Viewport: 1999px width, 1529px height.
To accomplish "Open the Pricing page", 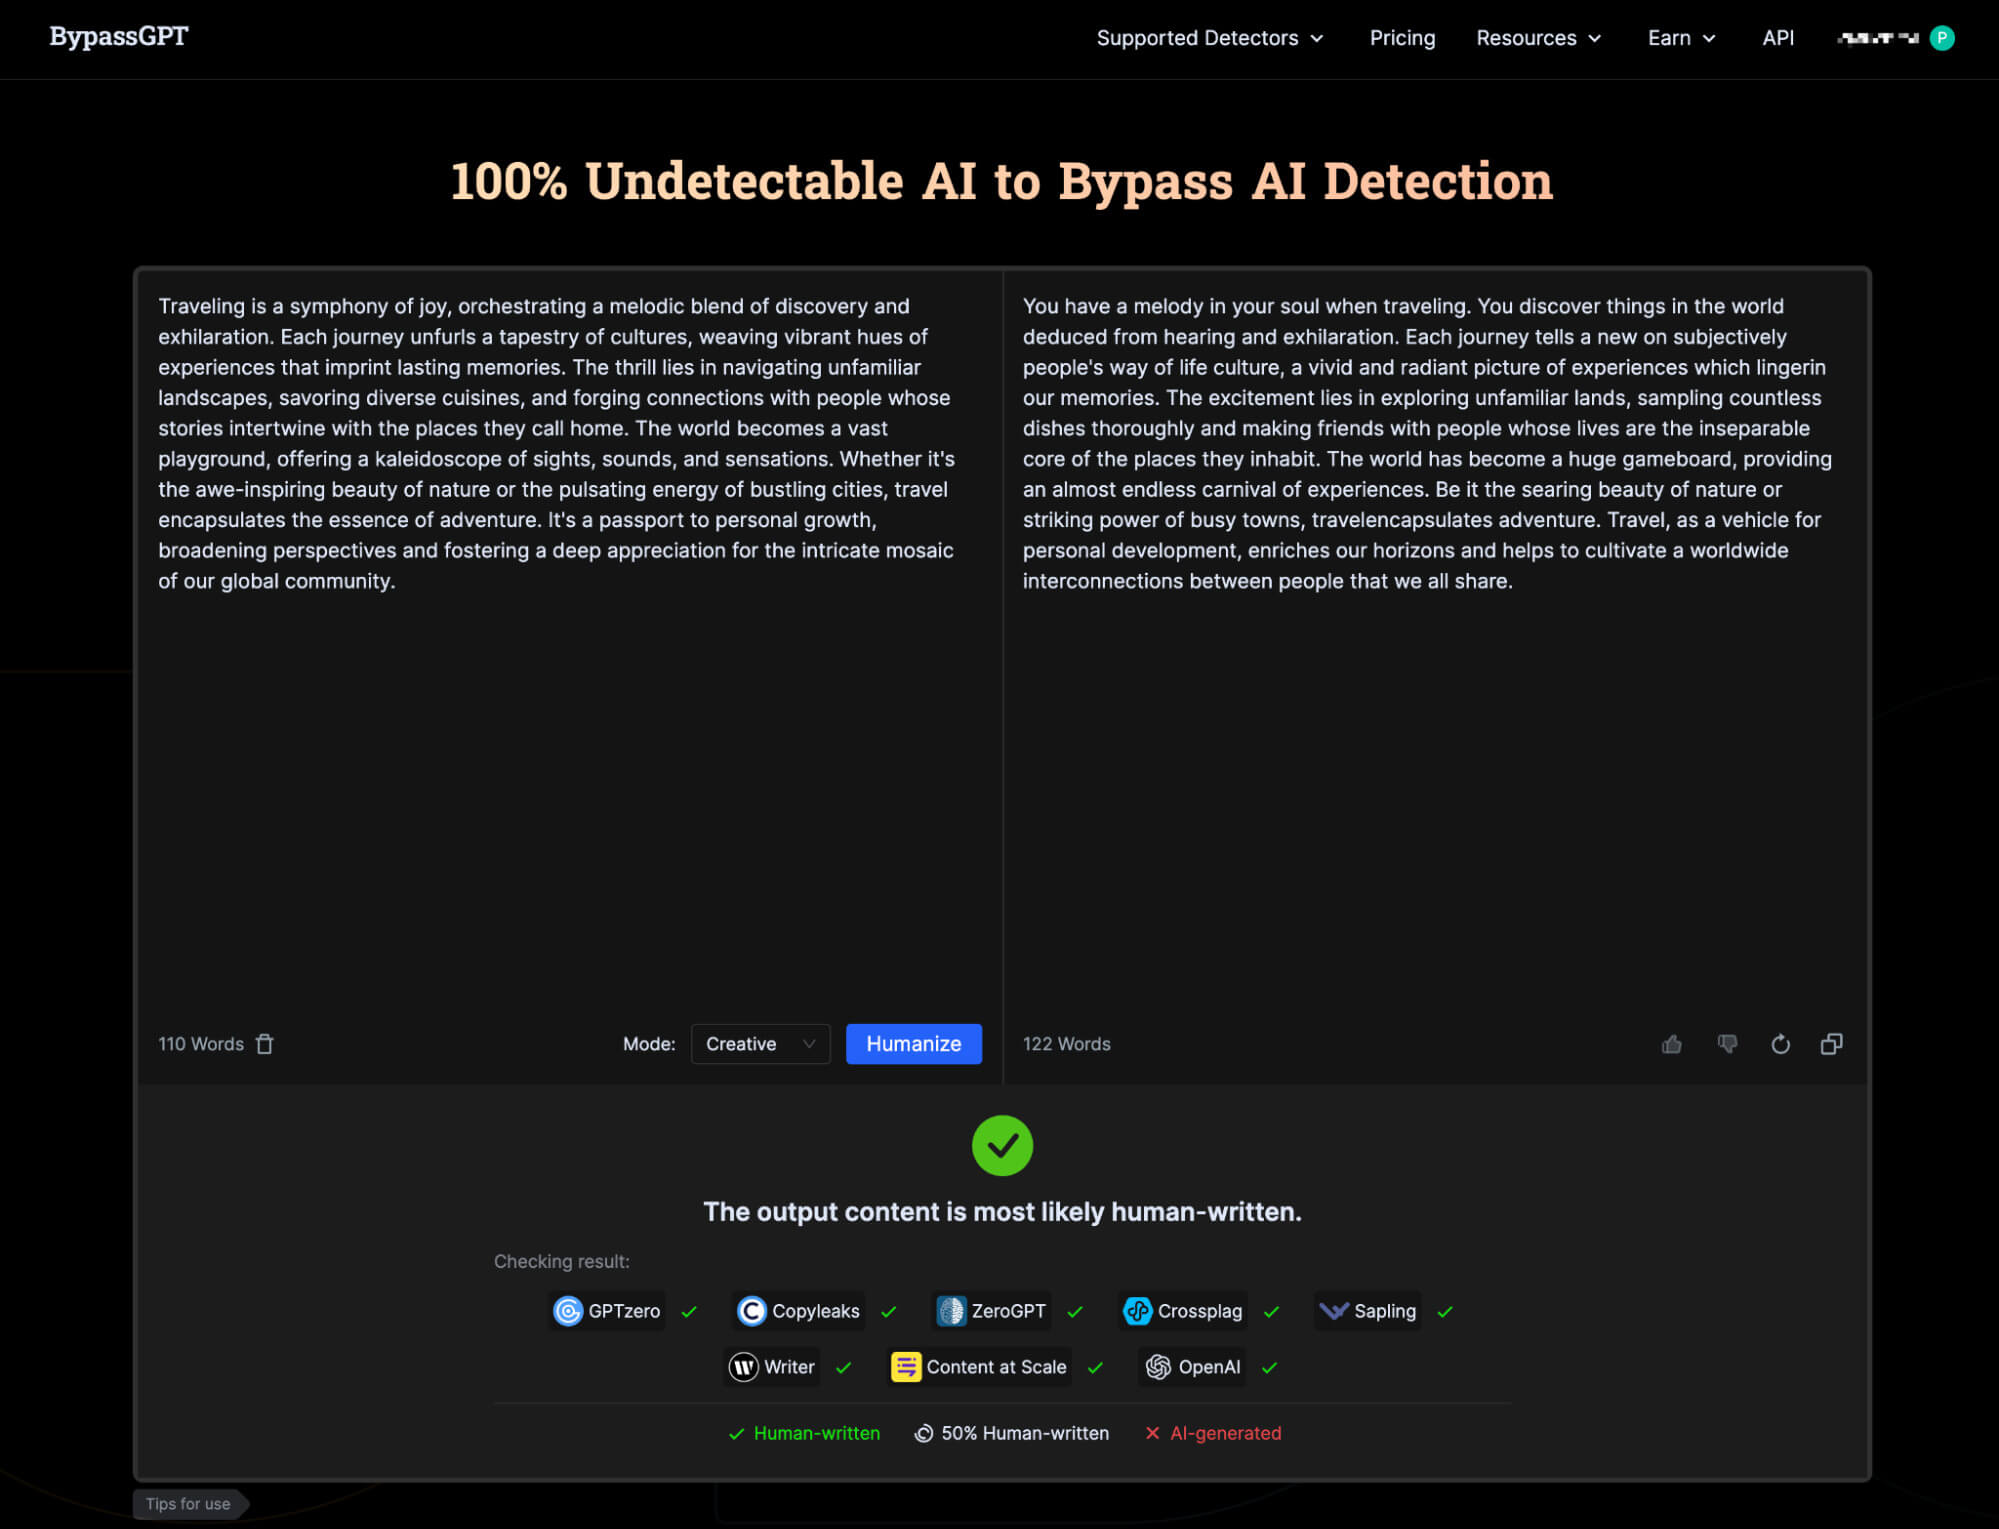I will click(x=1402, y=38).
